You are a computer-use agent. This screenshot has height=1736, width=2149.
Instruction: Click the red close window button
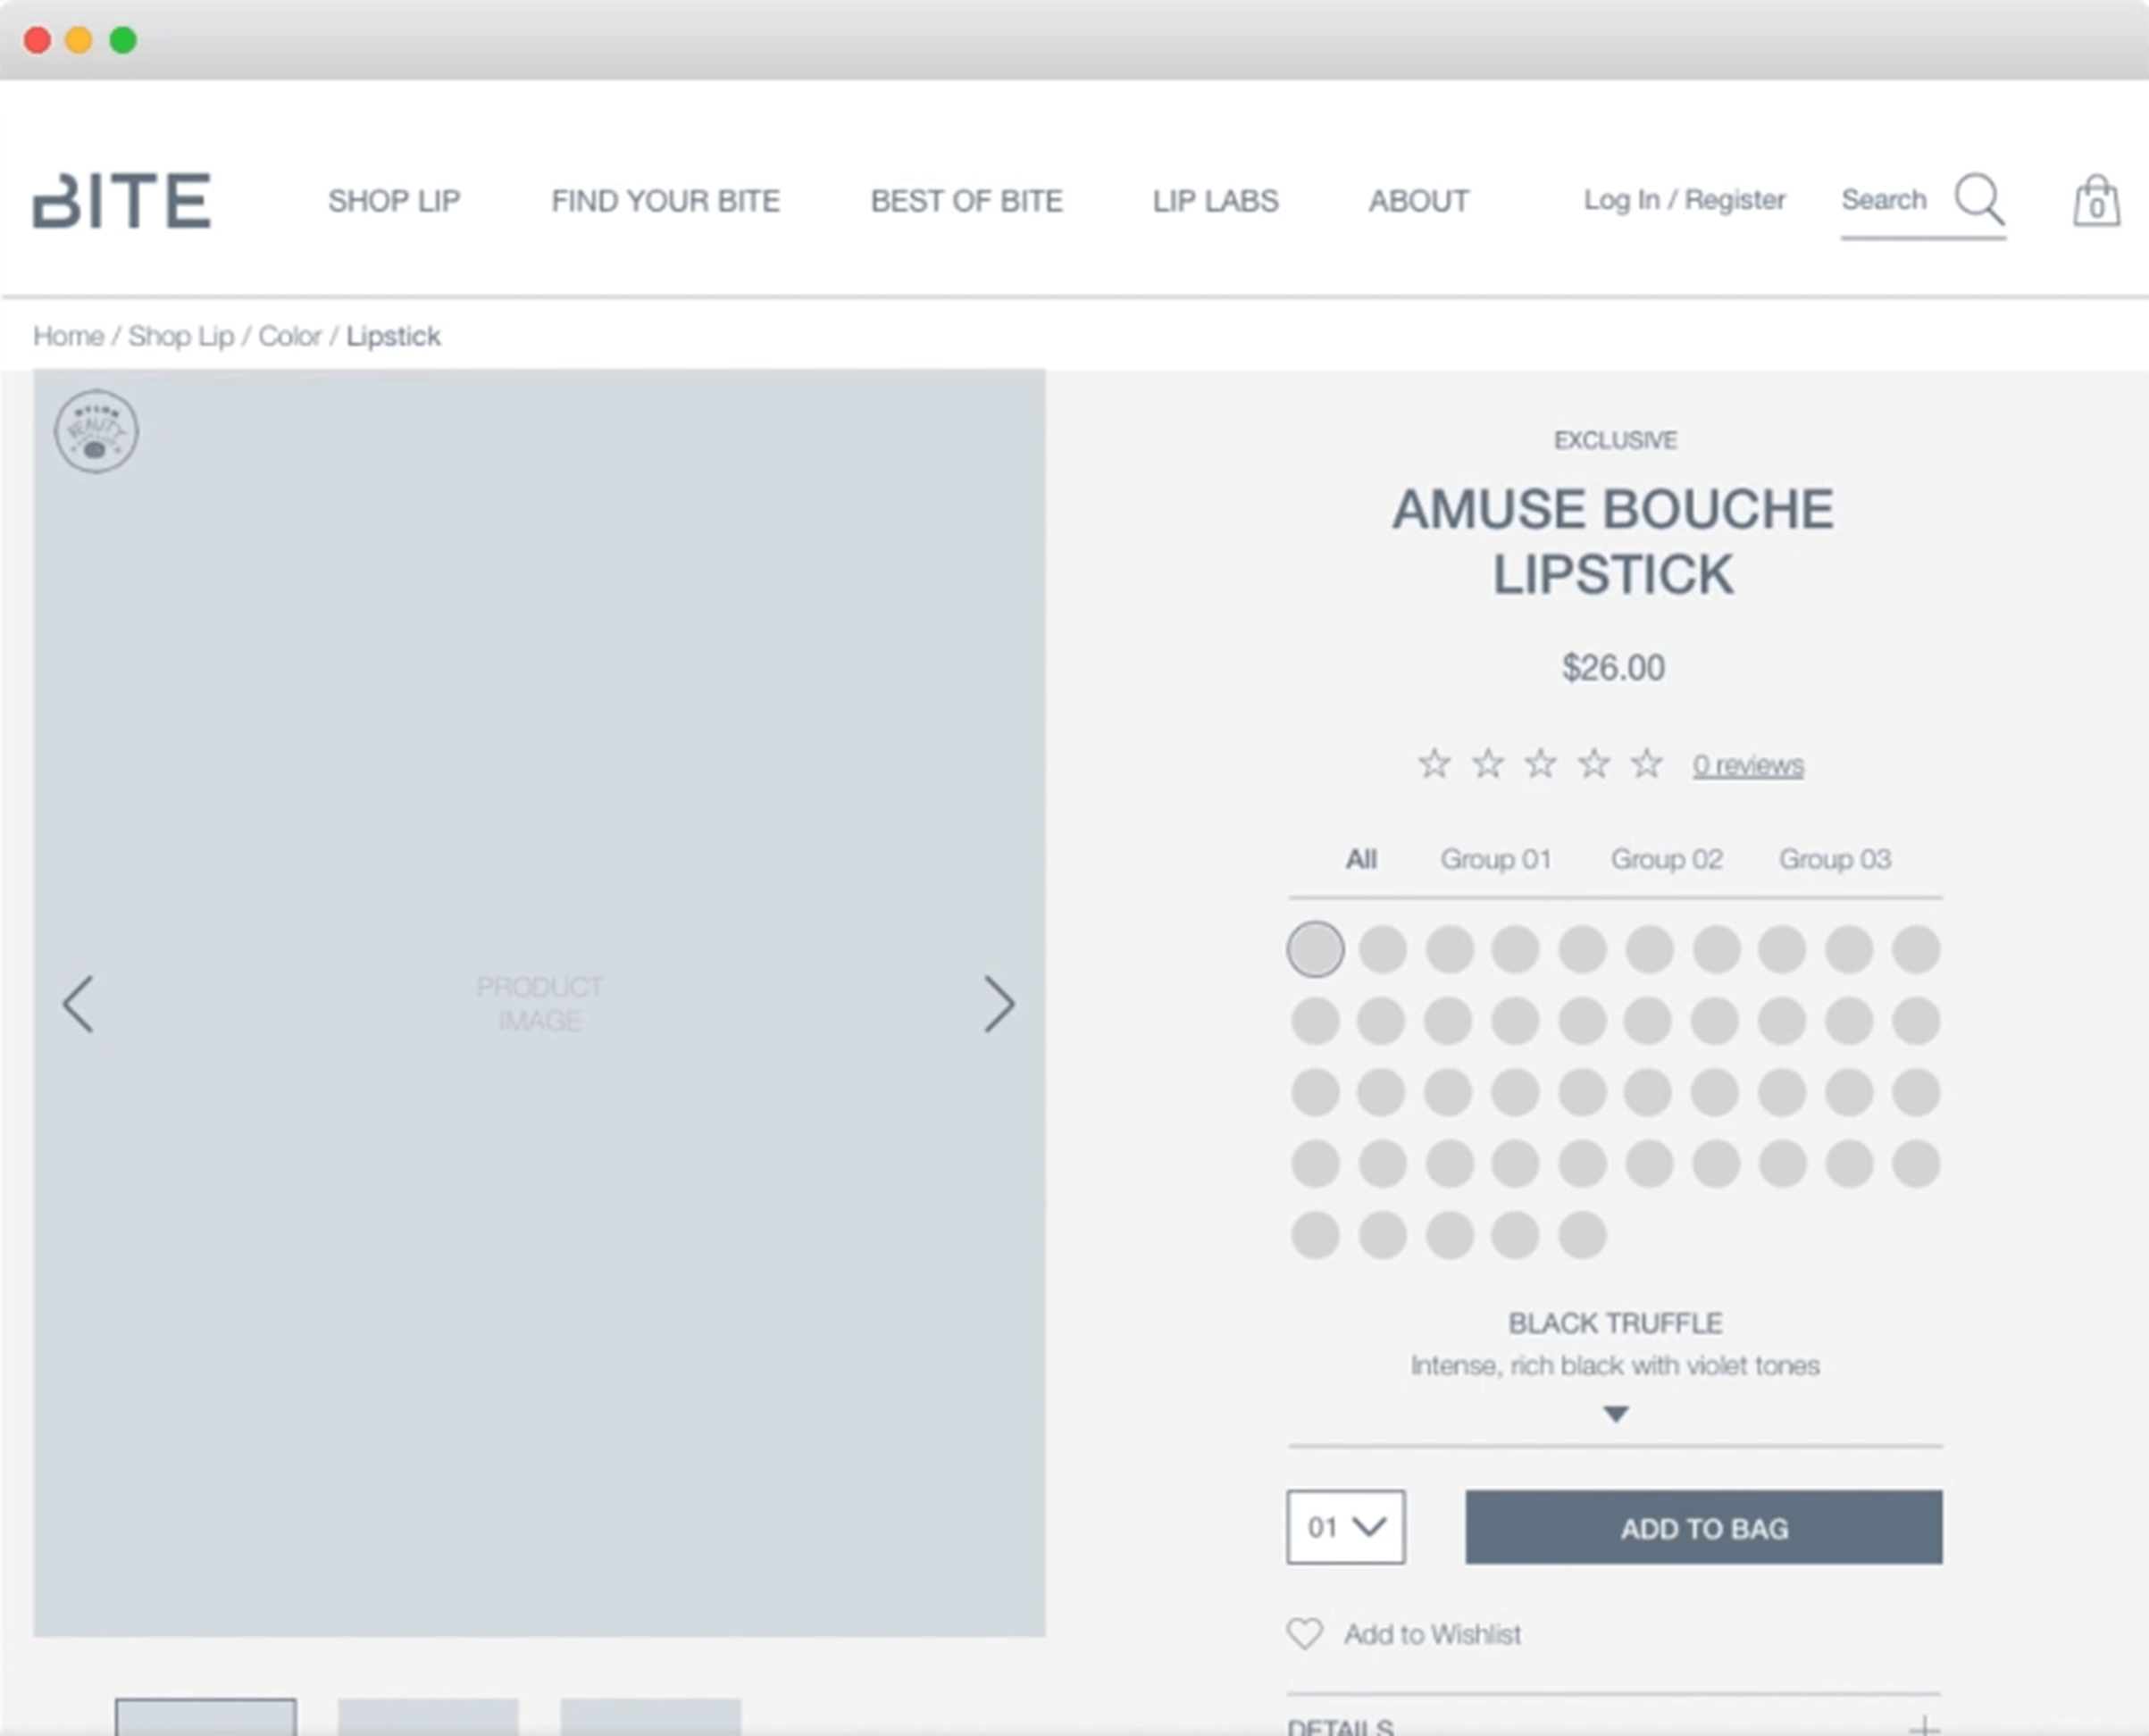38,40
